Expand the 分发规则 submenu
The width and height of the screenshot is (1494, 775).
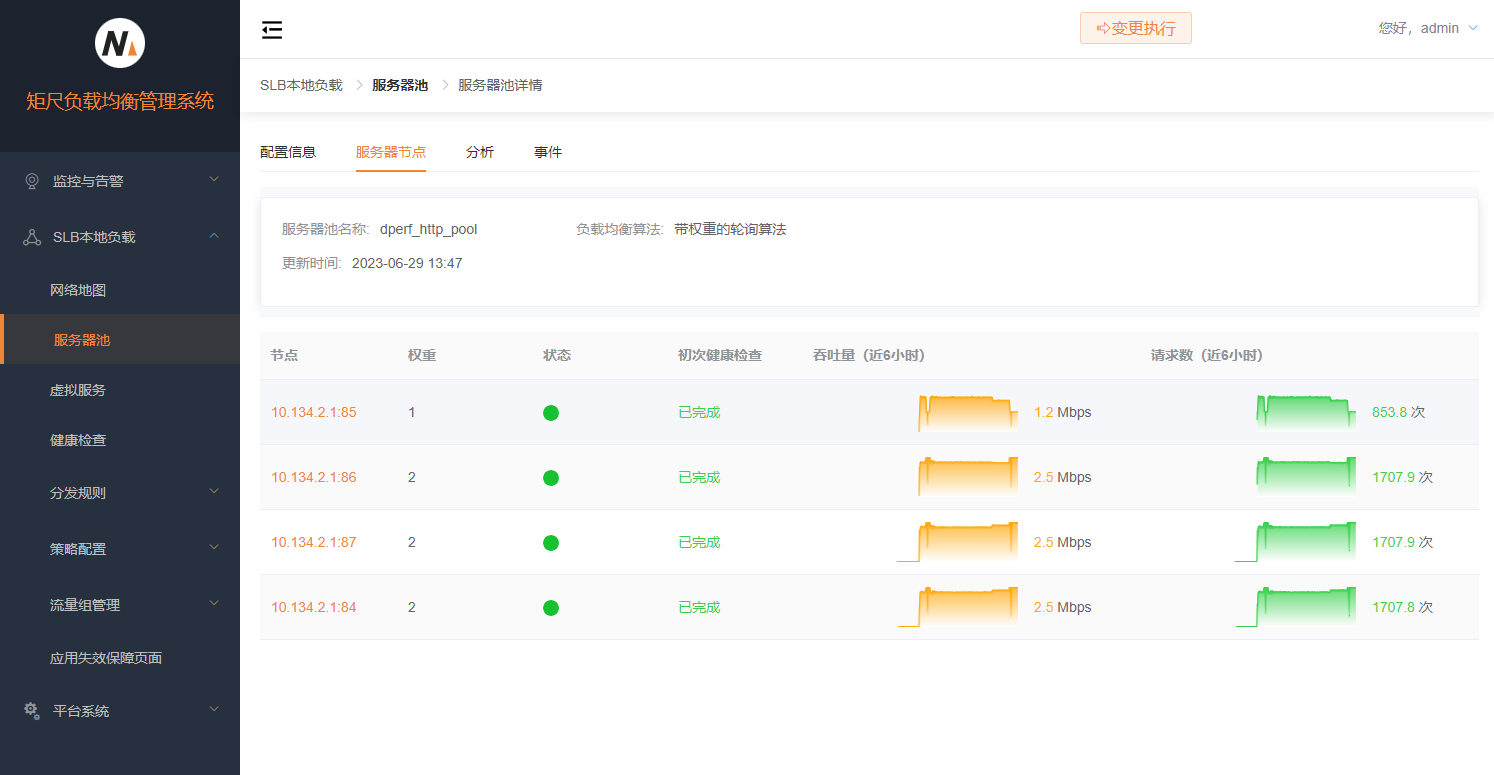pyautogui.click(x=120, y=492)
